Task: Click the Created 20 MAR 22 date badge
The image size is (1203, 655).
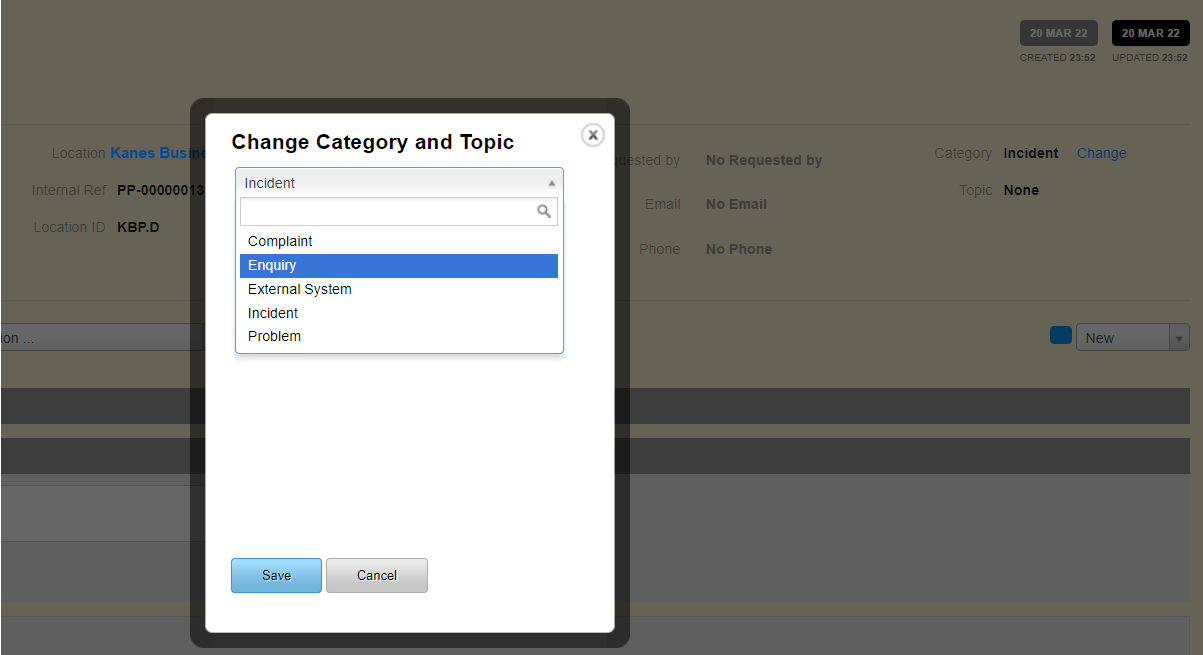Action: [1058, 33]
